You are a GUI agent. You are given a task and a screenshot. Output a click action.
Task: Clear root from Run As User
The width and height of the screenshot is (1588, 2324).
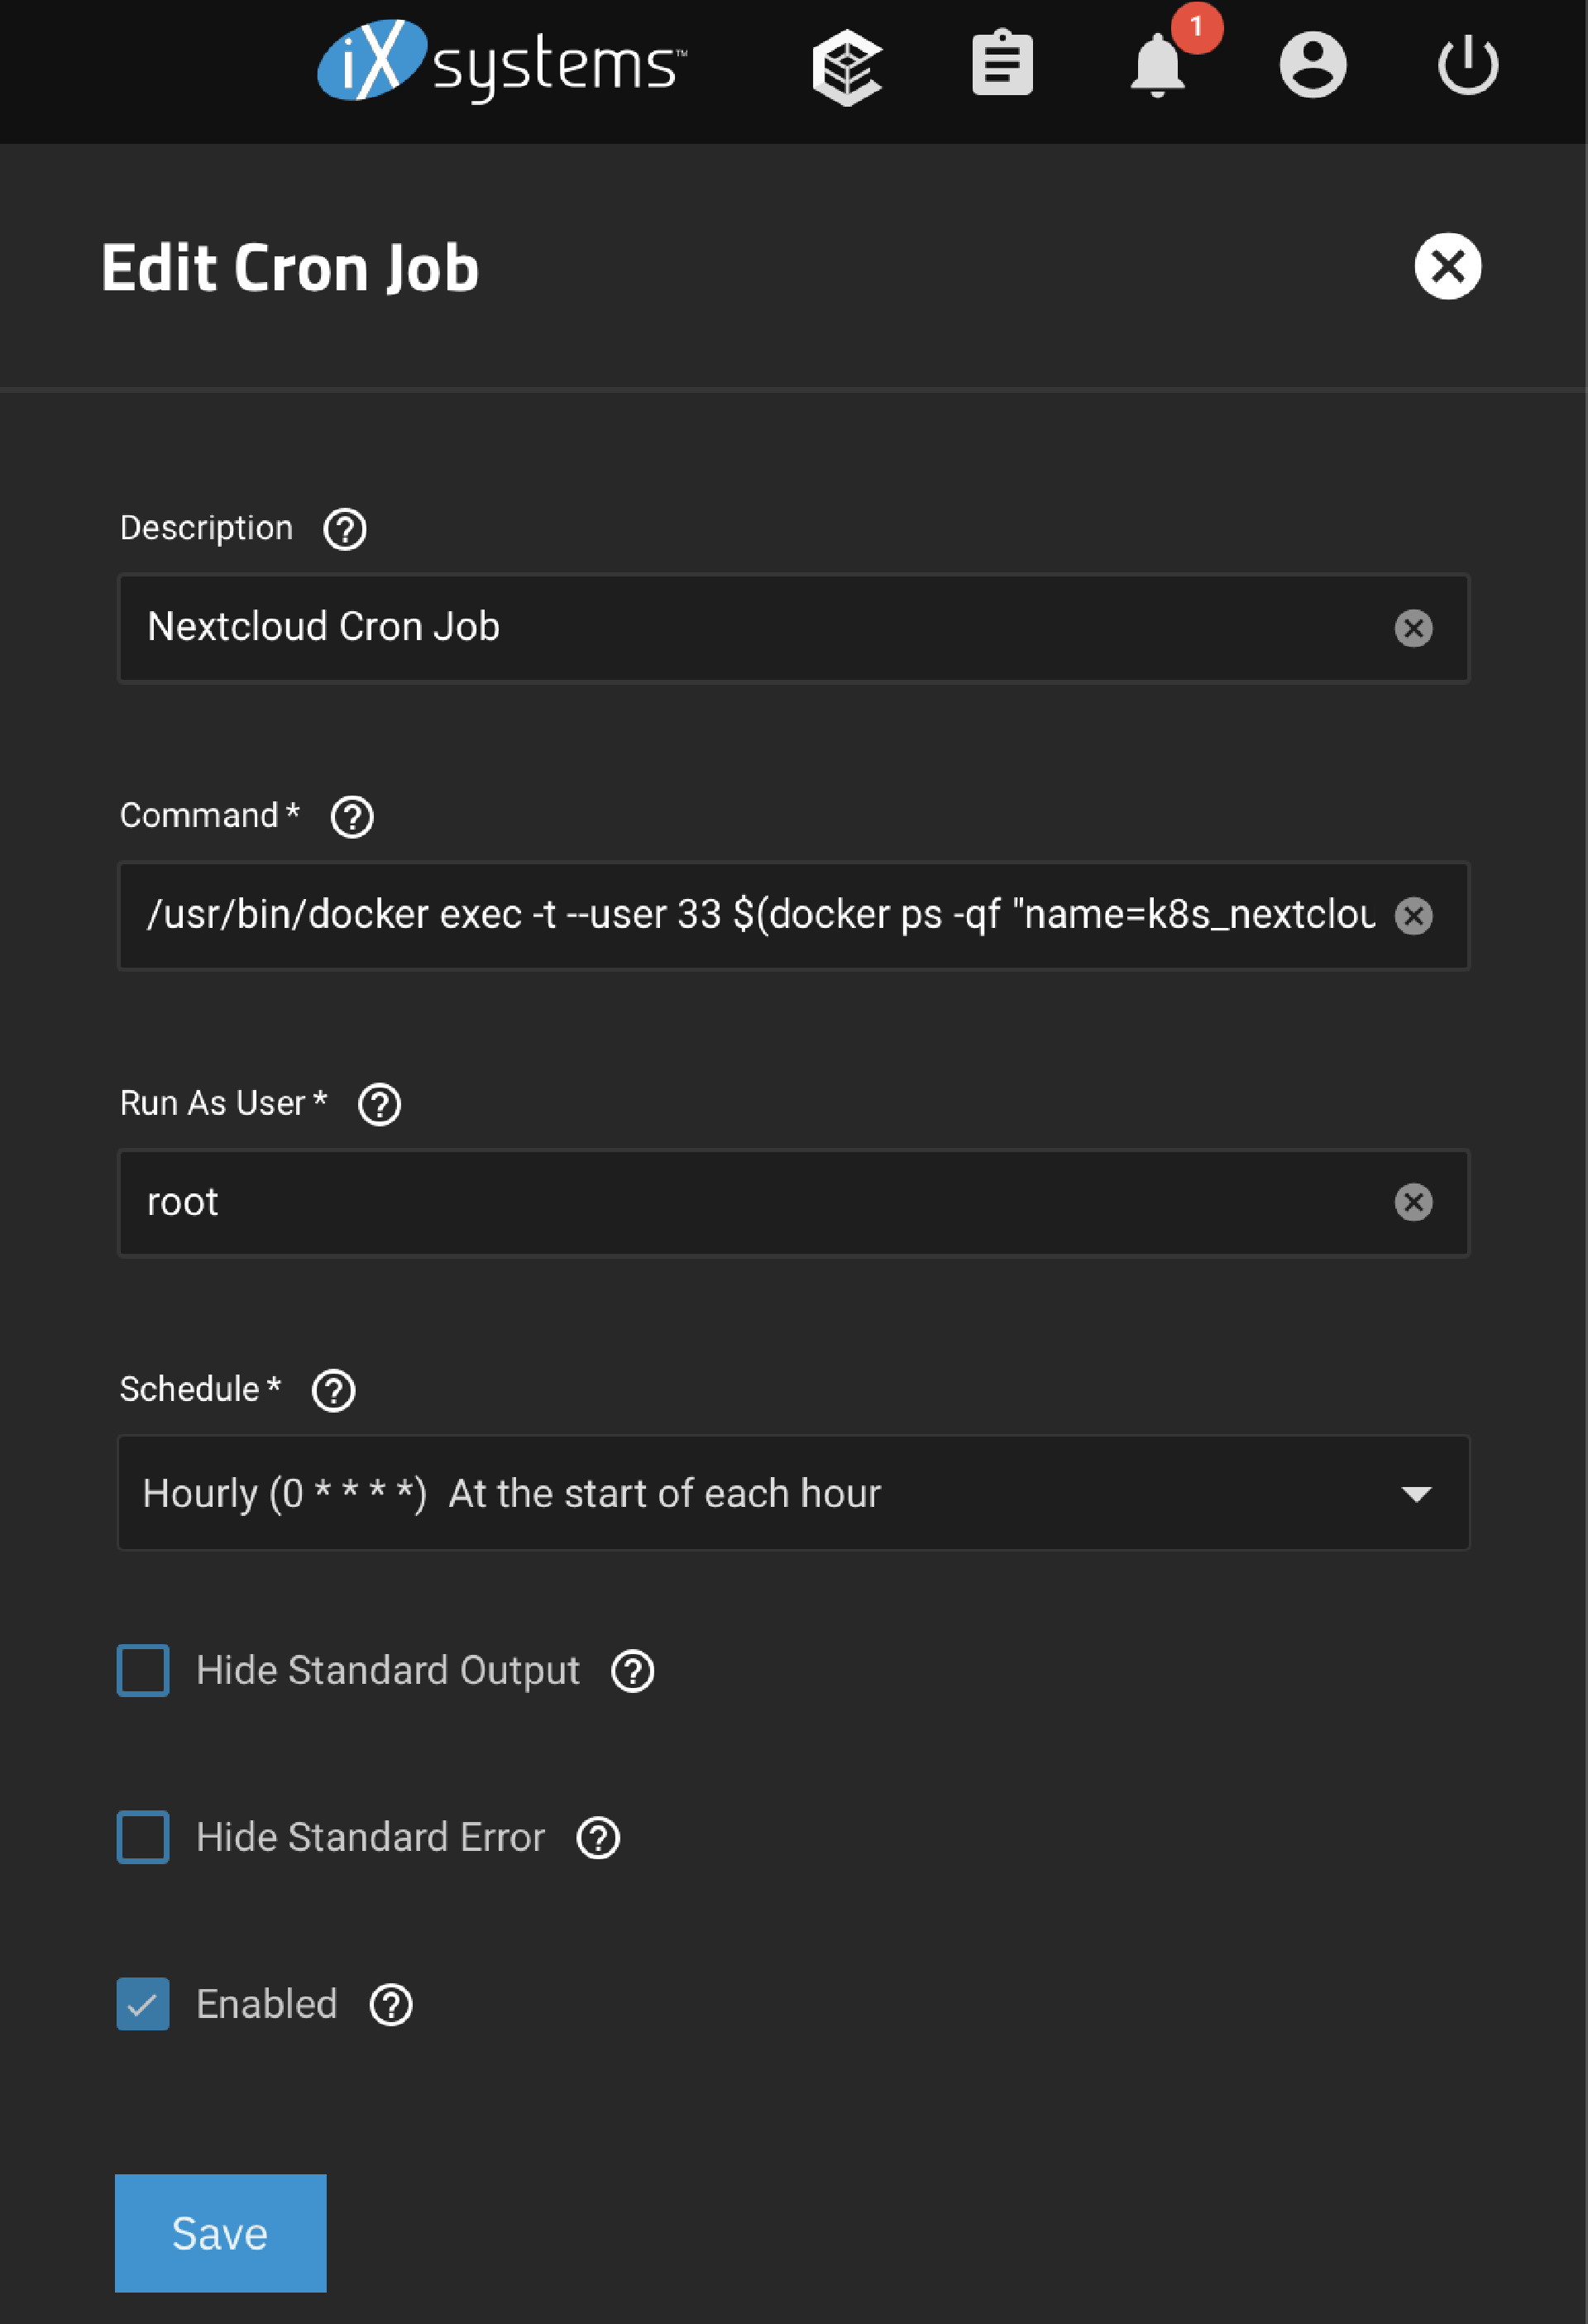point(1414,1203)
